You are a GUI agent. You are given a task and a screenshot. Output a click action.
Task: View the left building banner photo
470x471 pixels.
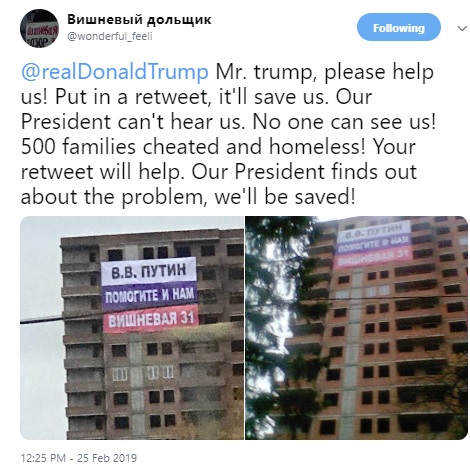[x=132, y=328]
